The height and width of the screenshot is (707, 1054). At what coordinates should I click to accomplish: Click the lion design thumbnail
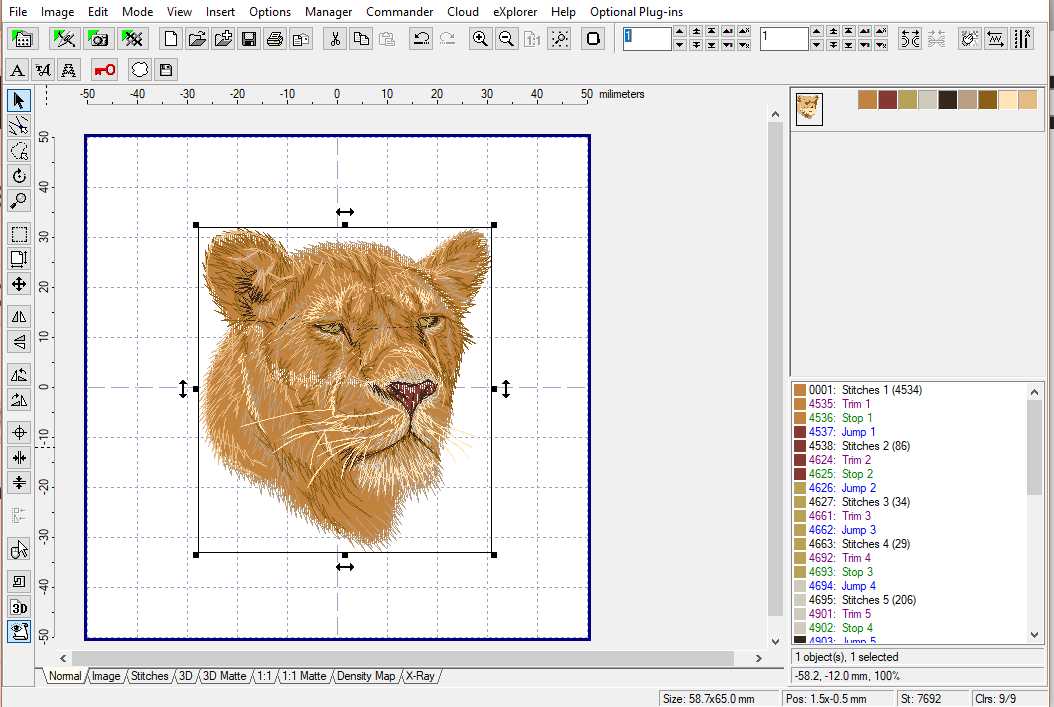[809, 108]
